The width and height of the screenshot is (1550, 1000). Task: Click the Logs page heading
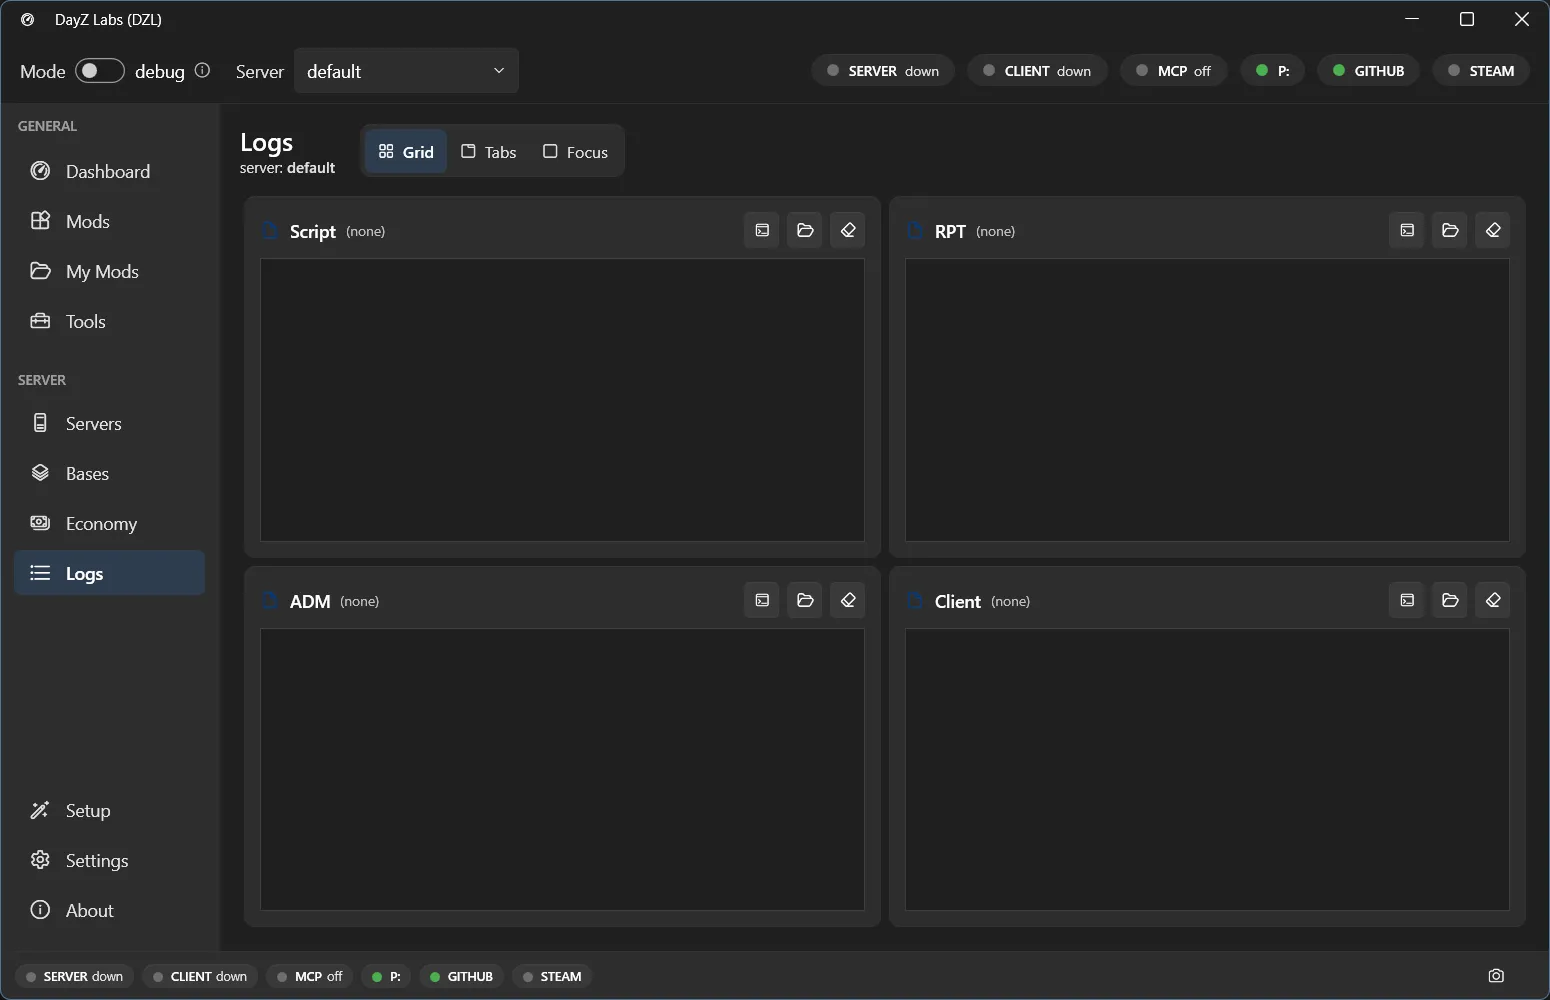point(266,143)
